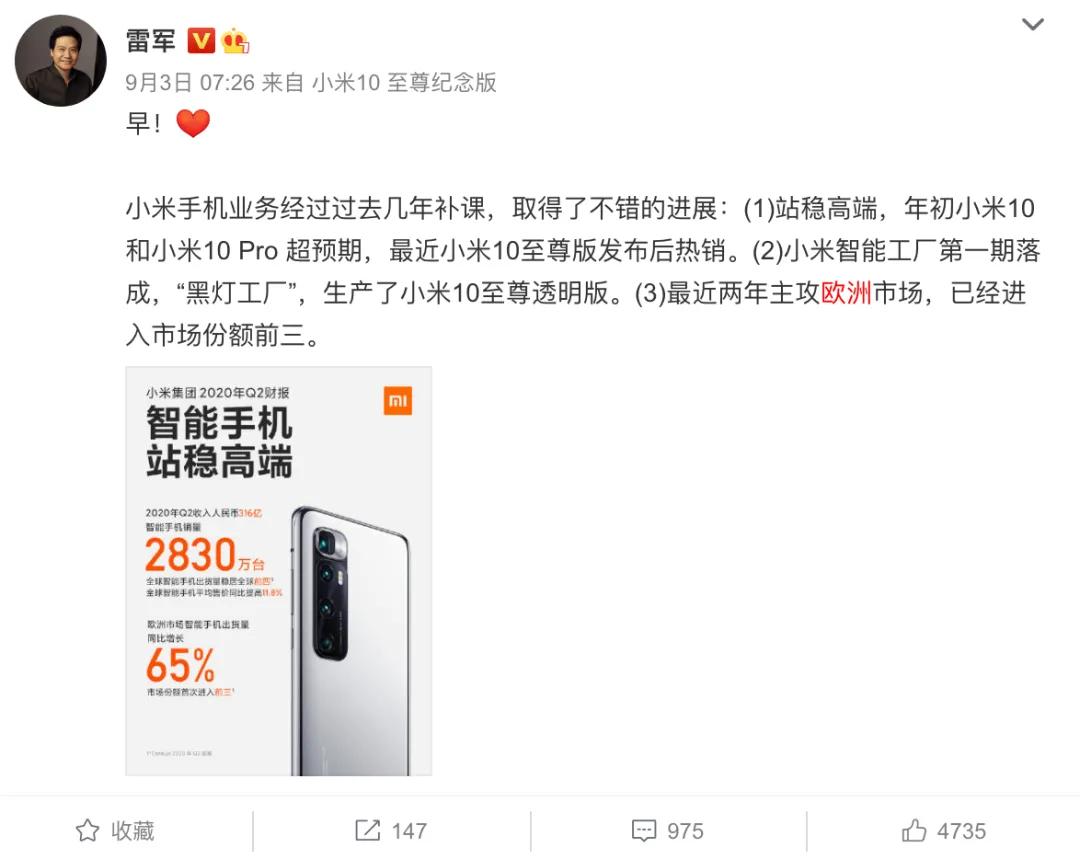1080x859 pixels.
Task: Click the star favorite icon
Action: coord(87,831)
